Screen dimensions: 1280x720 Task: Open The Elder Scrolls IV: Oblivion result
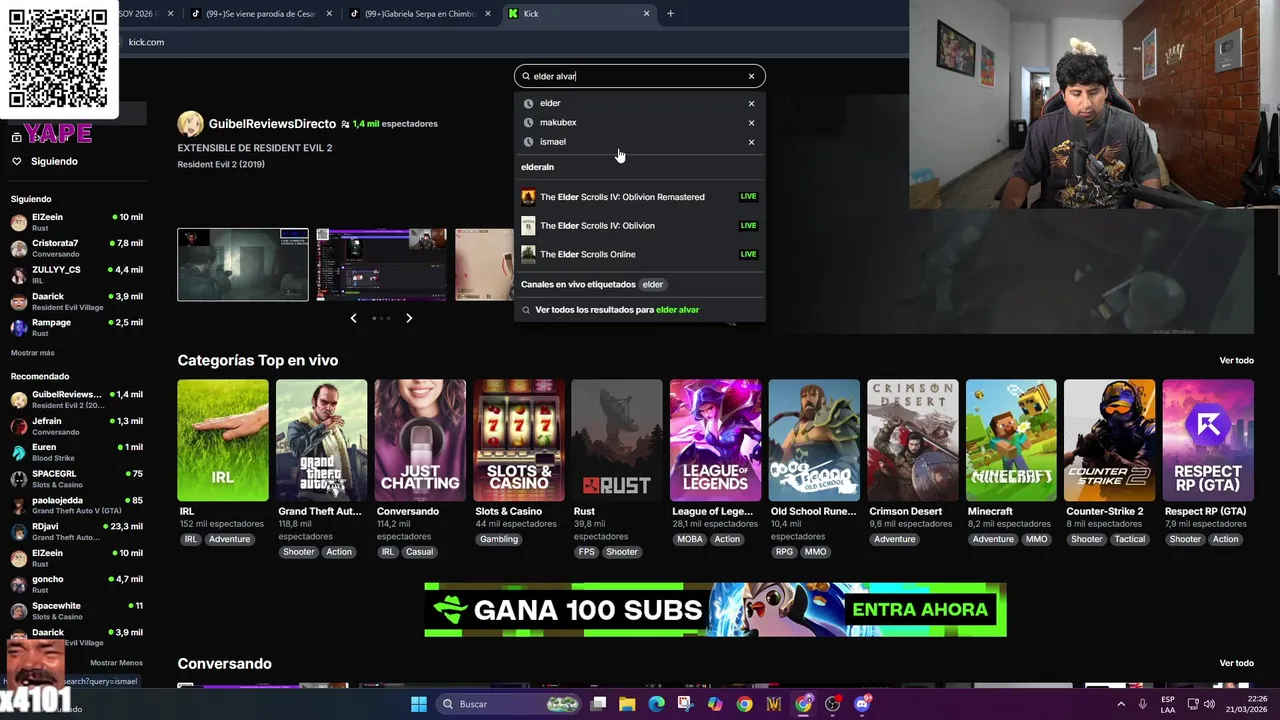click(x=640, y=225)
